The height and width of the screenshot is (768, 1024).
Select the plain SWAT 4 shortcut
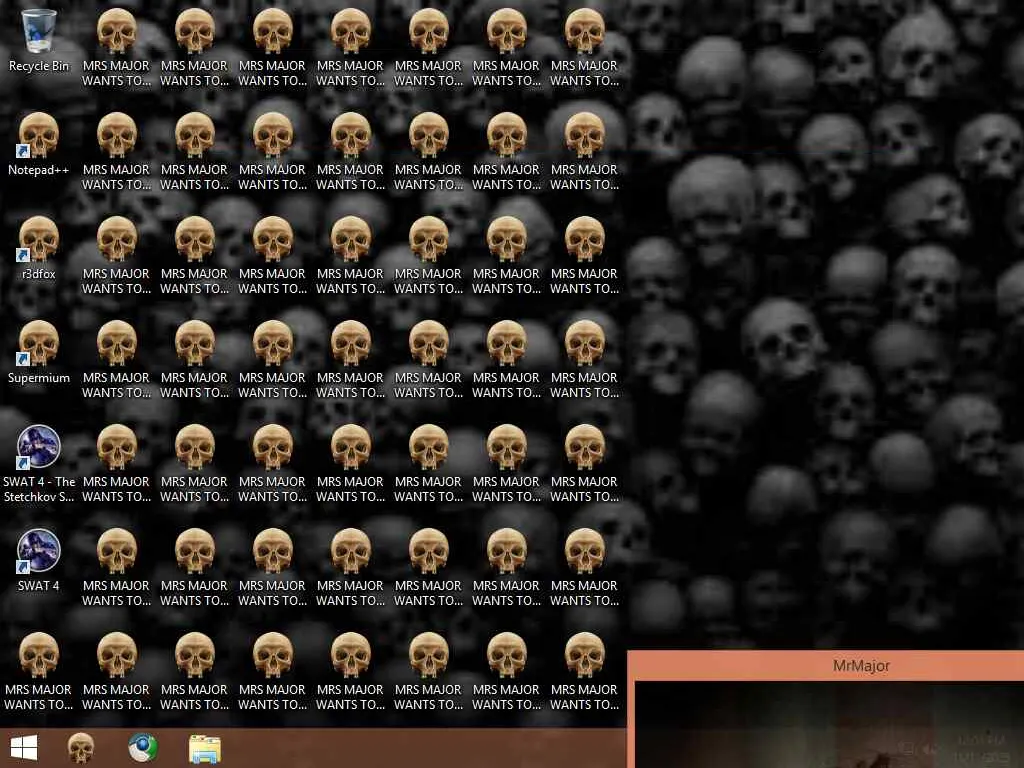click(x=39, y=560)
